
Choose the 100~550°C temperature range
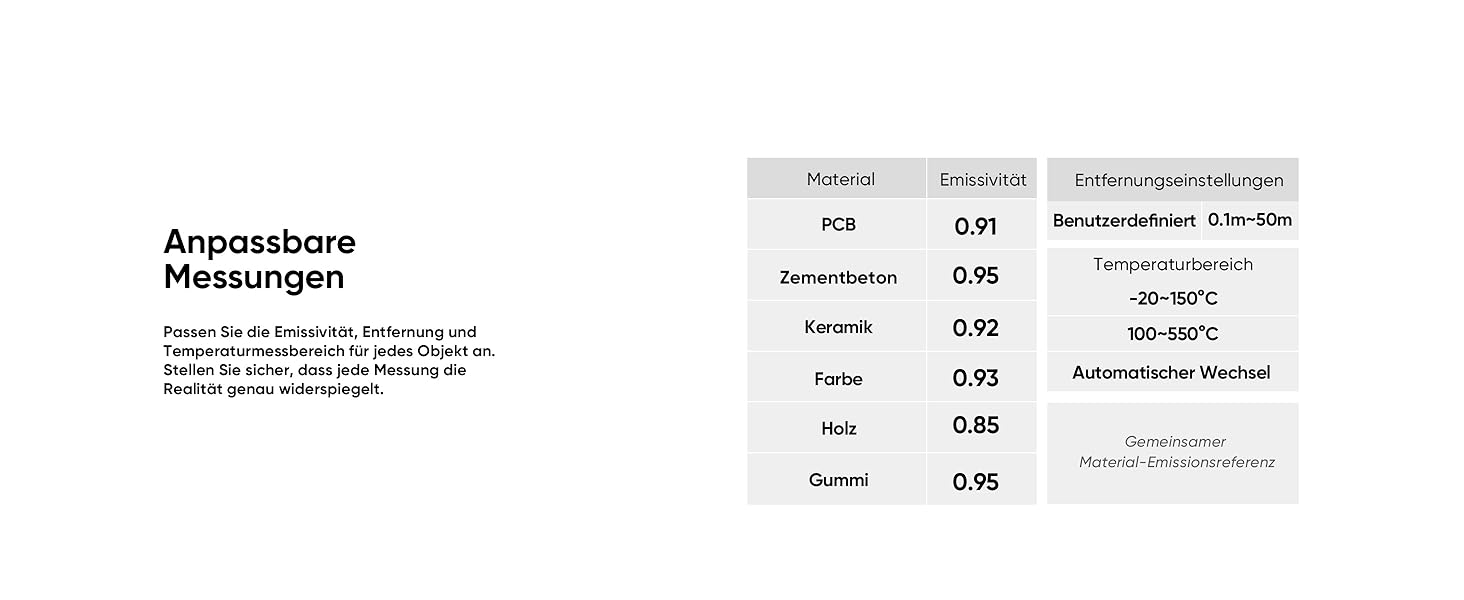click(1172, 334)
